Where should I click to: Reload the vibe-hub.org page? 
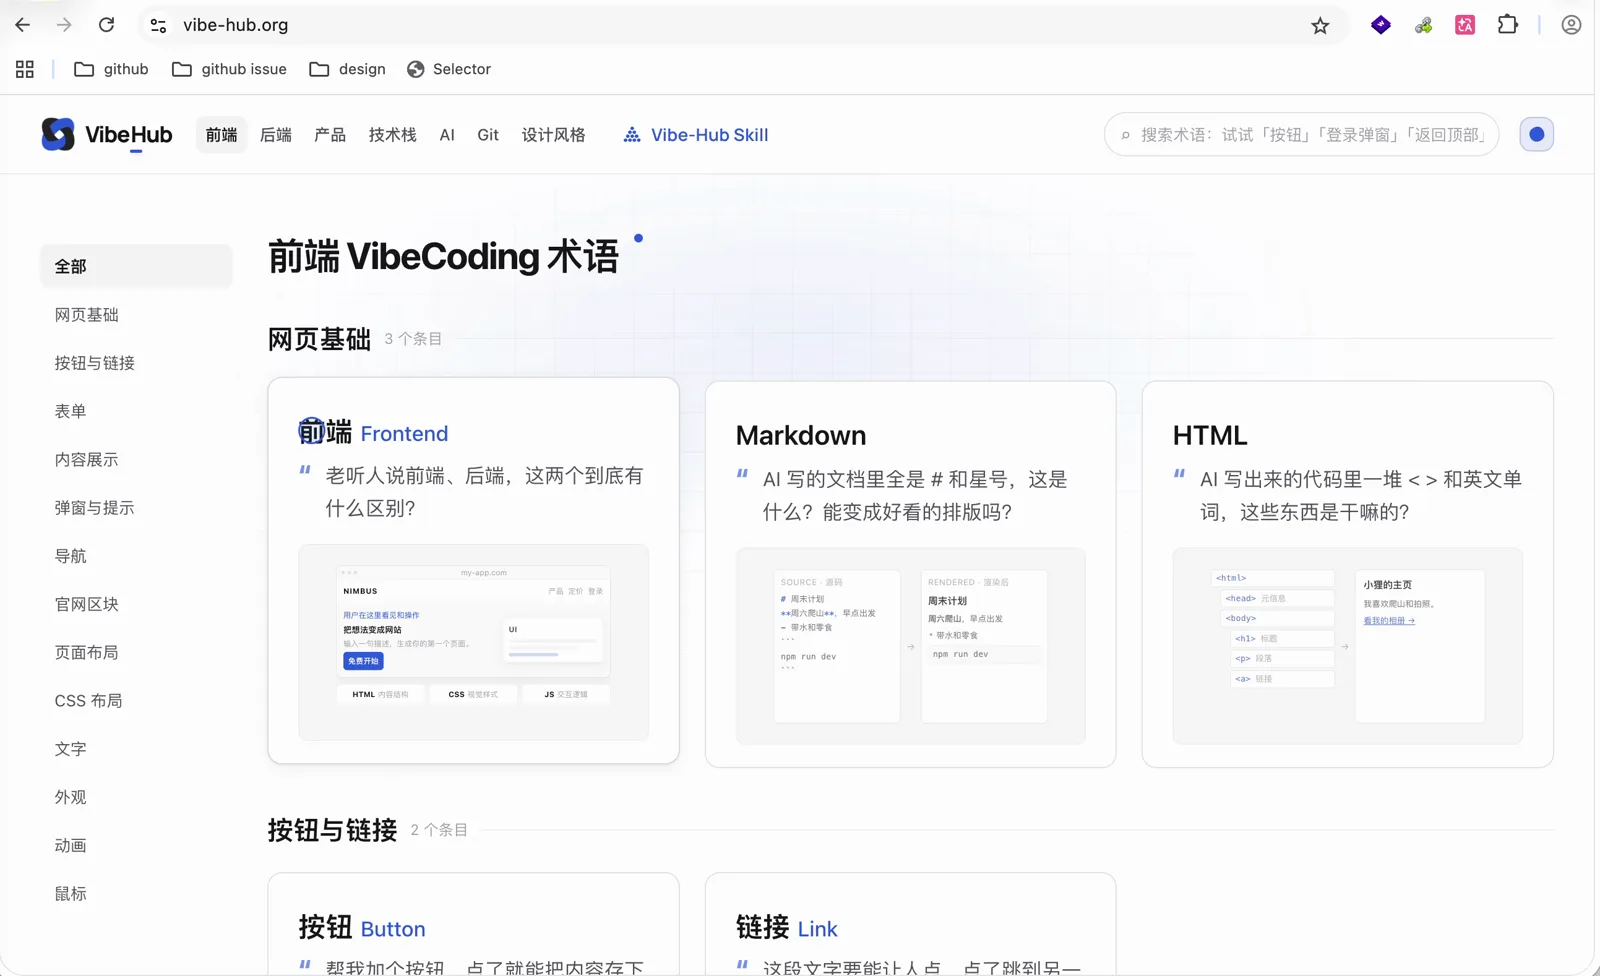click(x=106, y=25)
